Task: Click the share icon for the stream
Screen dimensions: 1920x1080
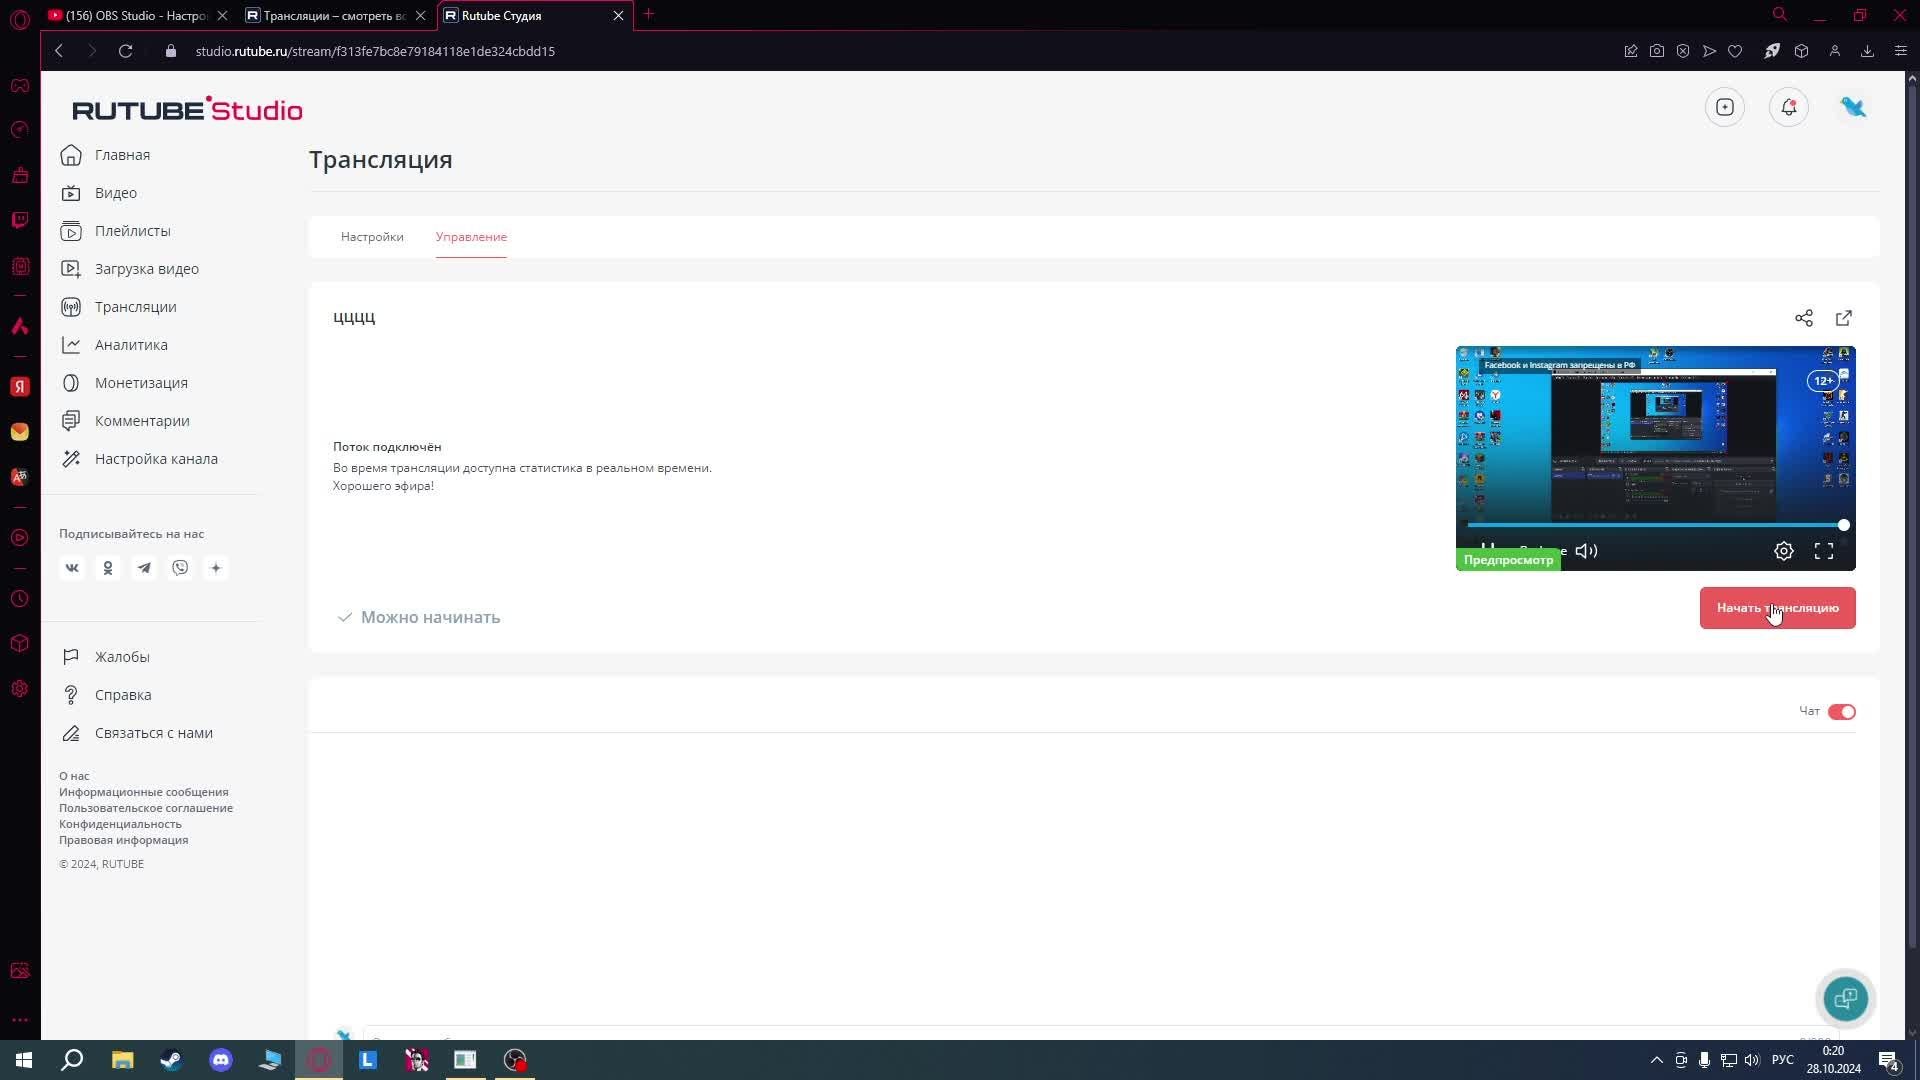Action: coord(1803,318)
